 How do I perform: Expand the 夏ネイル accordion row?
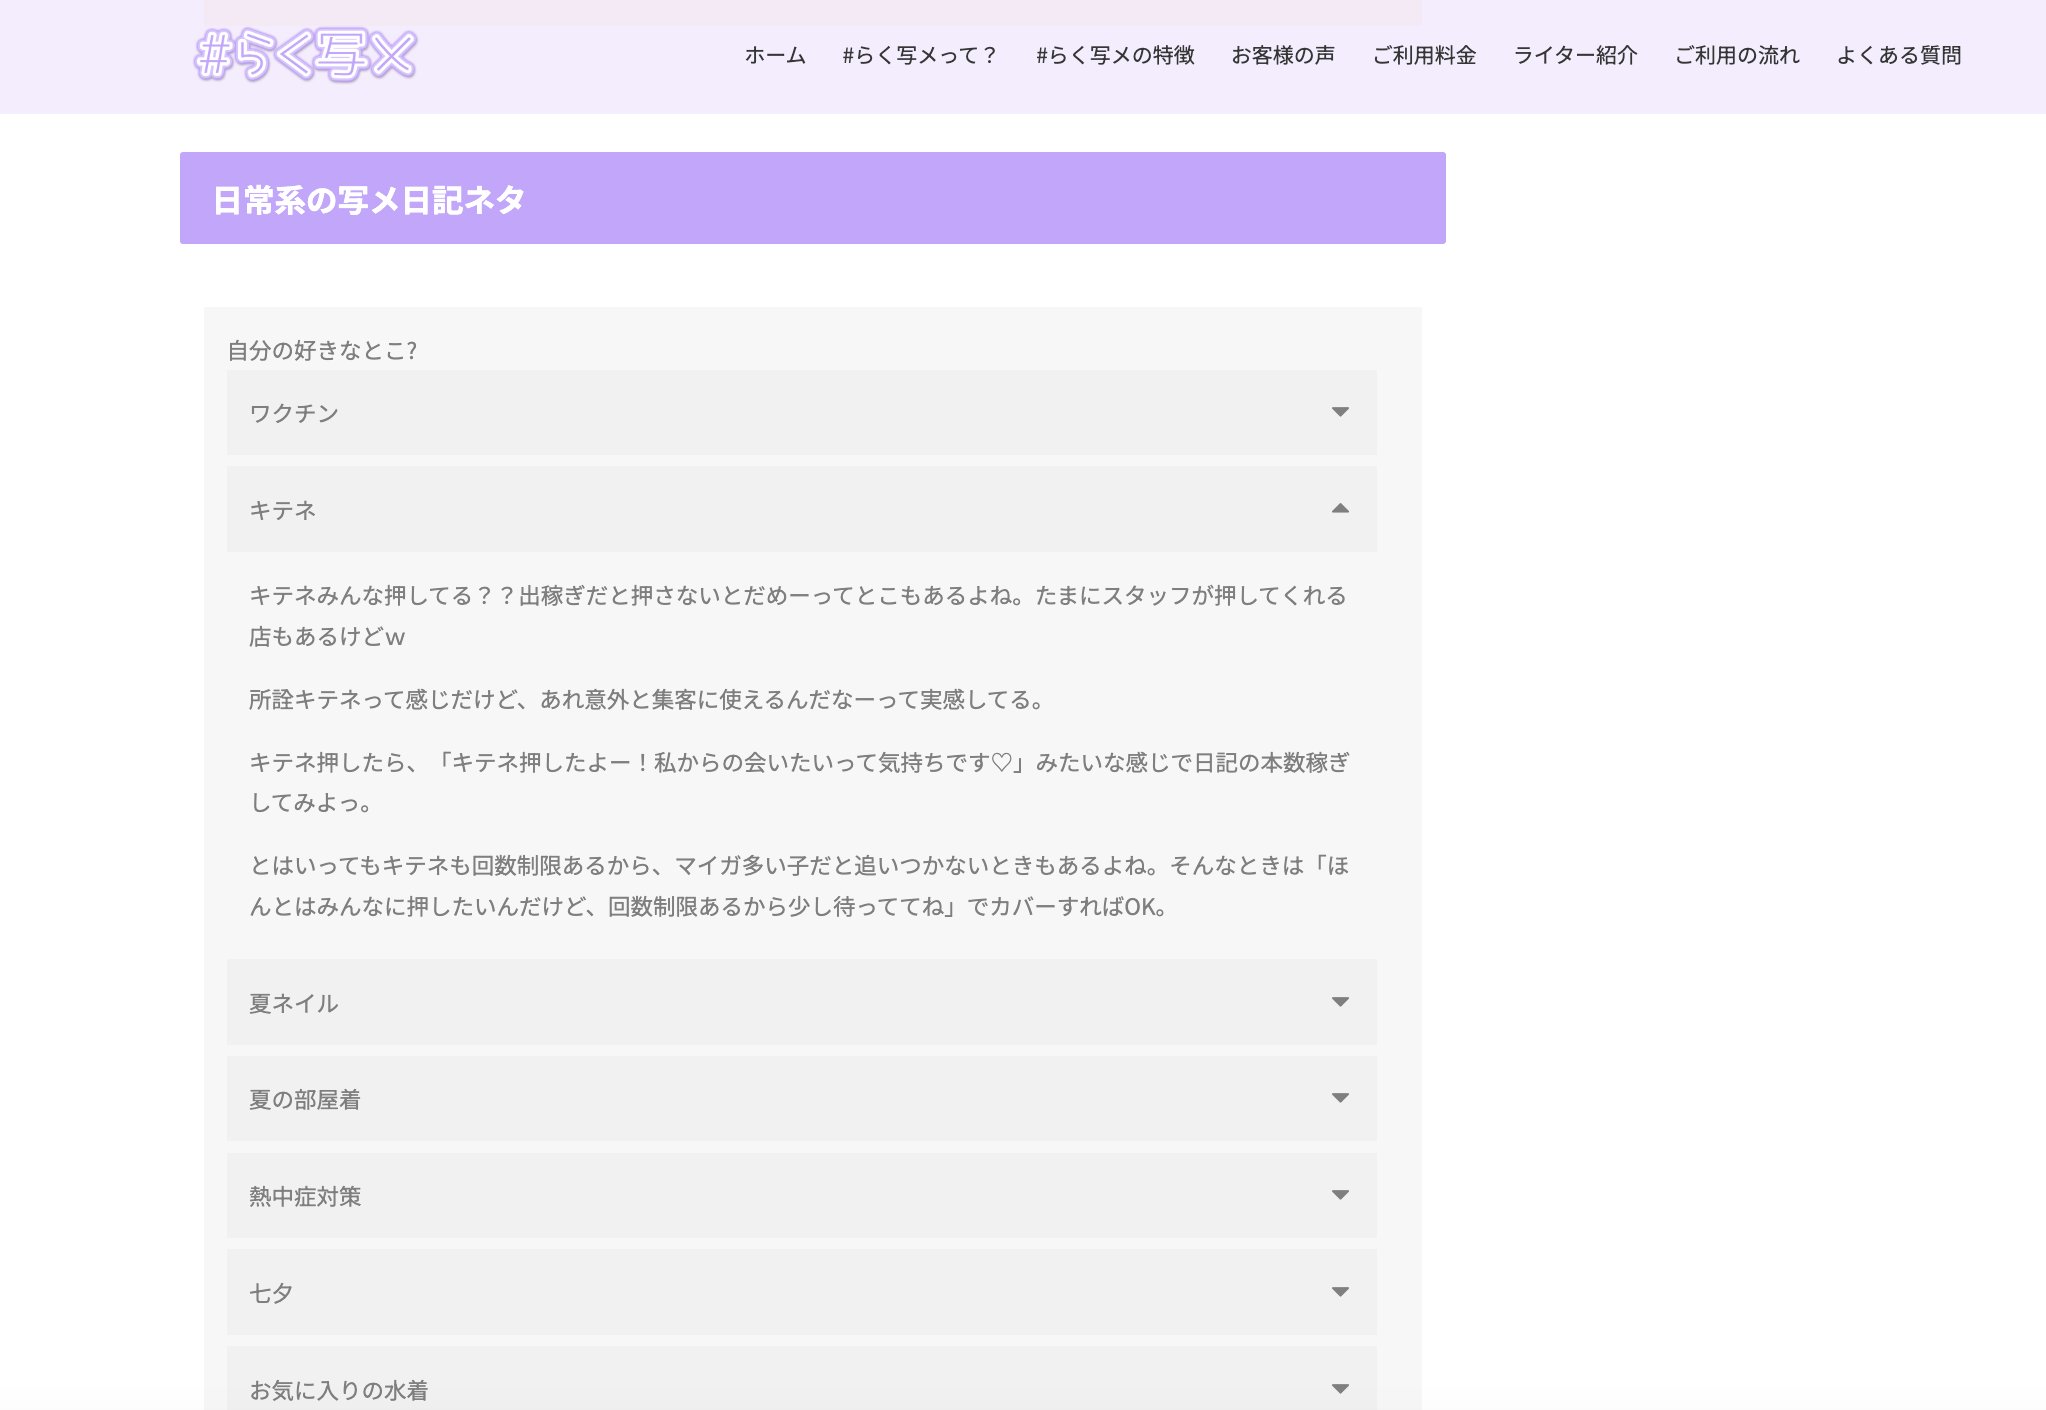pyautogui.click(x=802, y=1002)
